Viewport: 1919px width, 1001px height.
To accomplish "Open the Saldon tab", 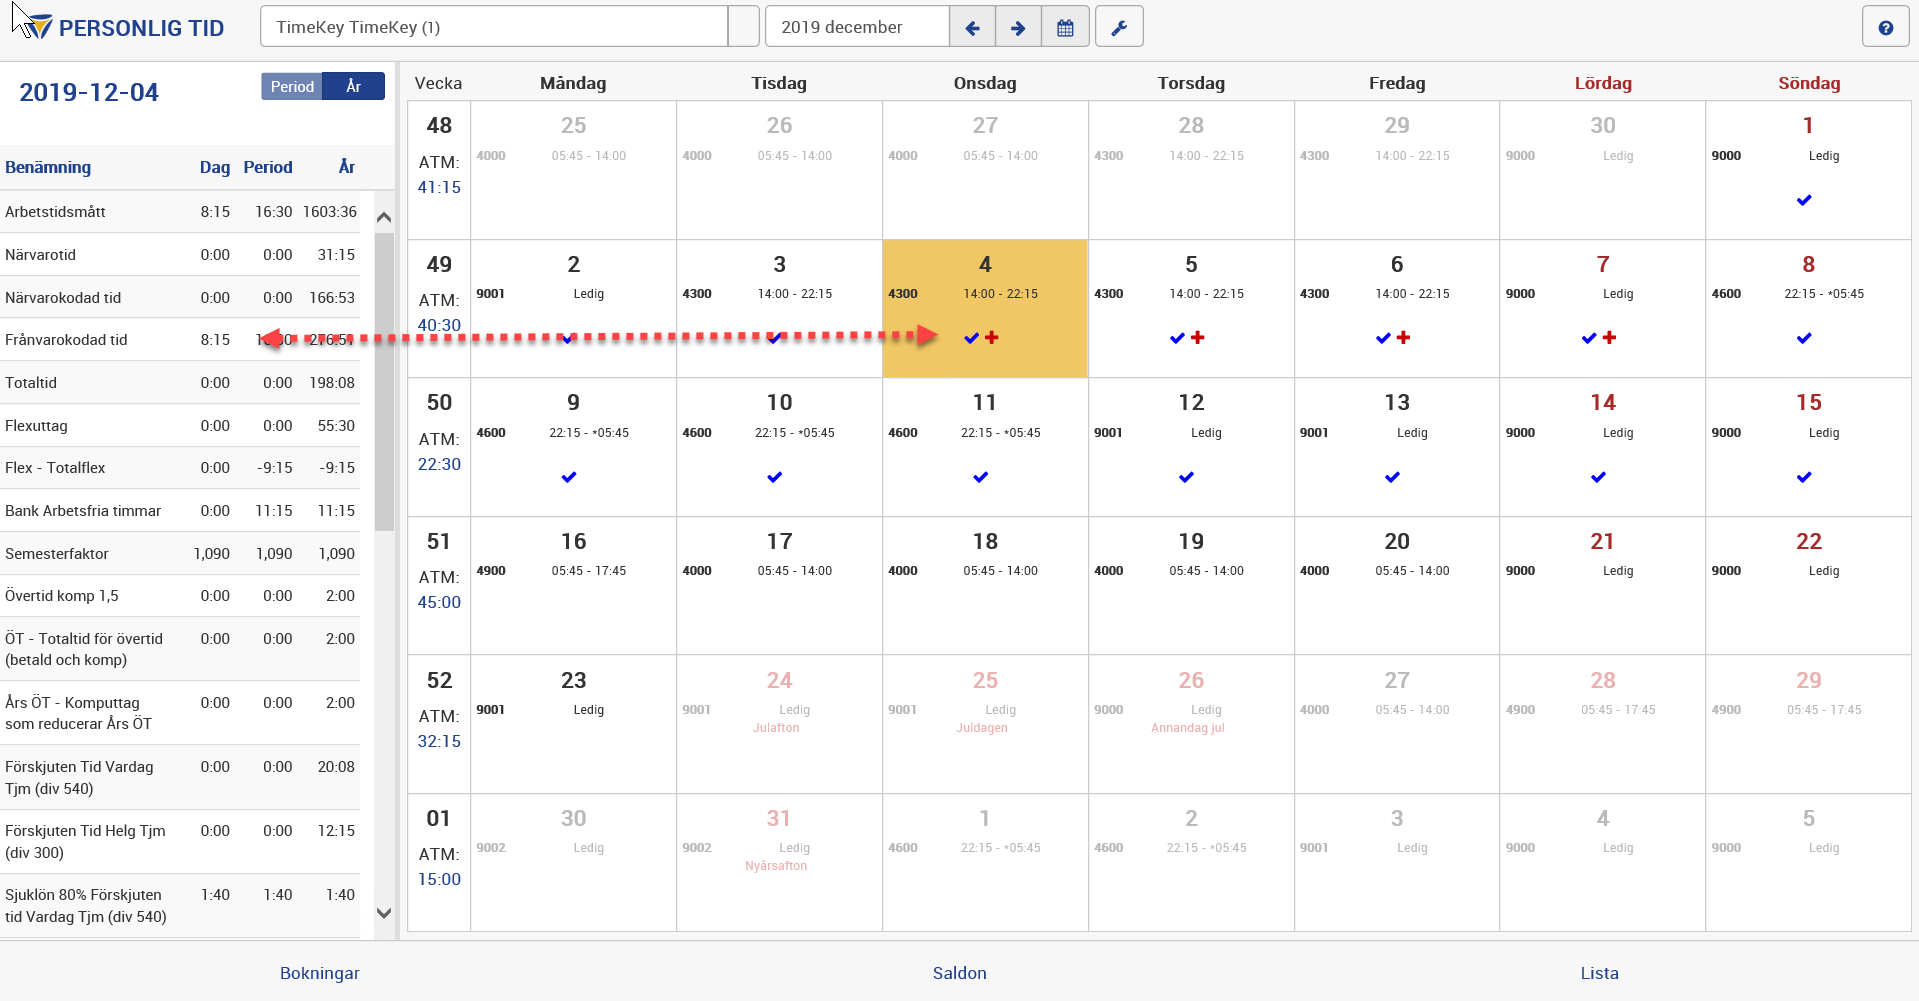I will [960, 973].
